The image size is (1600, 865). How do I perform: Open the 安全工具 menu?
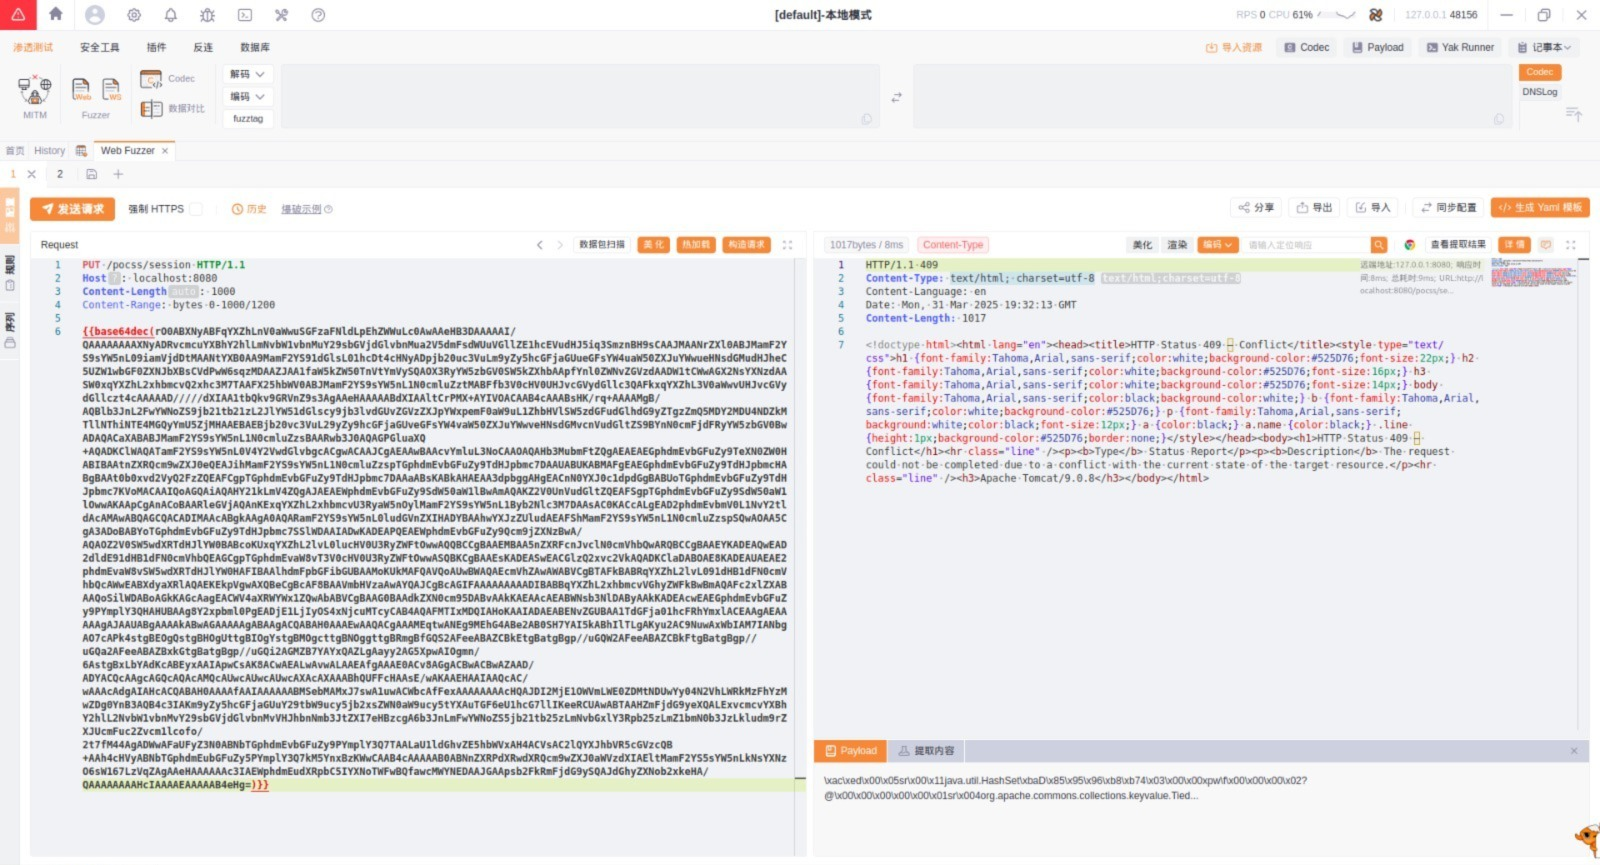100,47
